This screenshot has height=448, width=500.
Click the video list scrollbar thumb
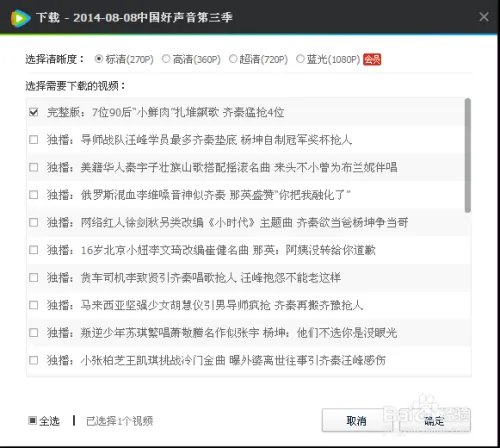pyautogui.click(x=468, y=155)
